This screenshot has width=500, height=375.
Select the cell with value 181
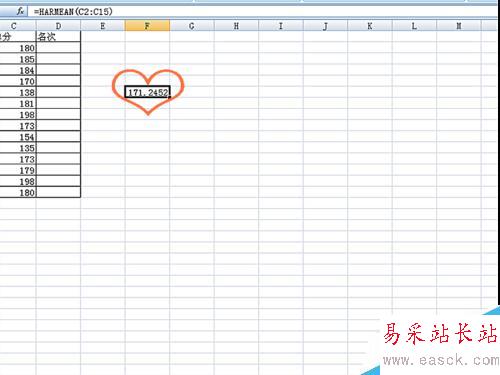coord(18,104)
